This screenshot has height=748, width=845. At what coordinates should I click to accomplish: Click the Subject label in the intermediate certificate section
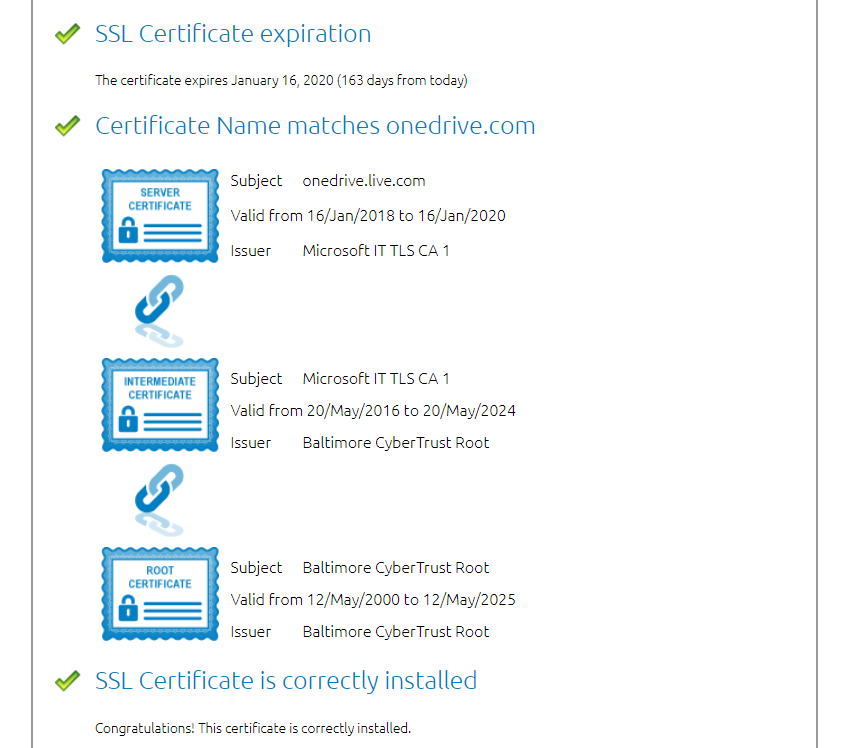coord(256,379)
